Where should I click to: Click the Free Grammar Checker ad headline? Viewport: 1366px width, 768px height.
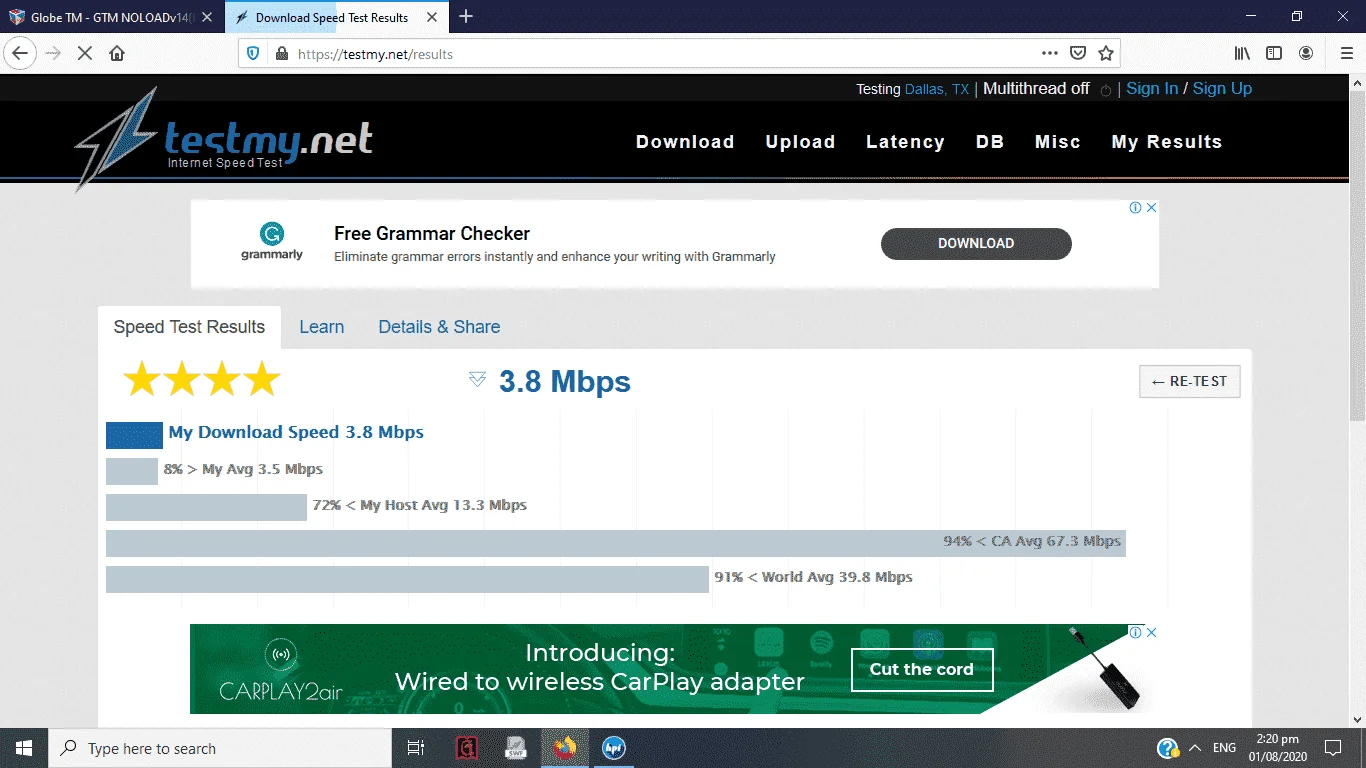432,234
